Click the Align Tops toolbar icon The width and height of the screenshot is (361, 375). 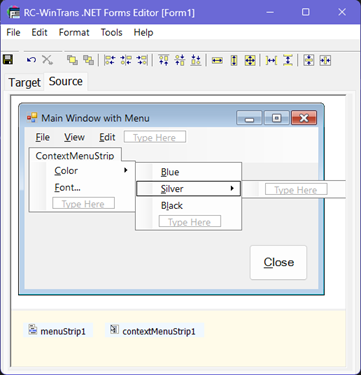pyautogui.click(x=164, y=60)
